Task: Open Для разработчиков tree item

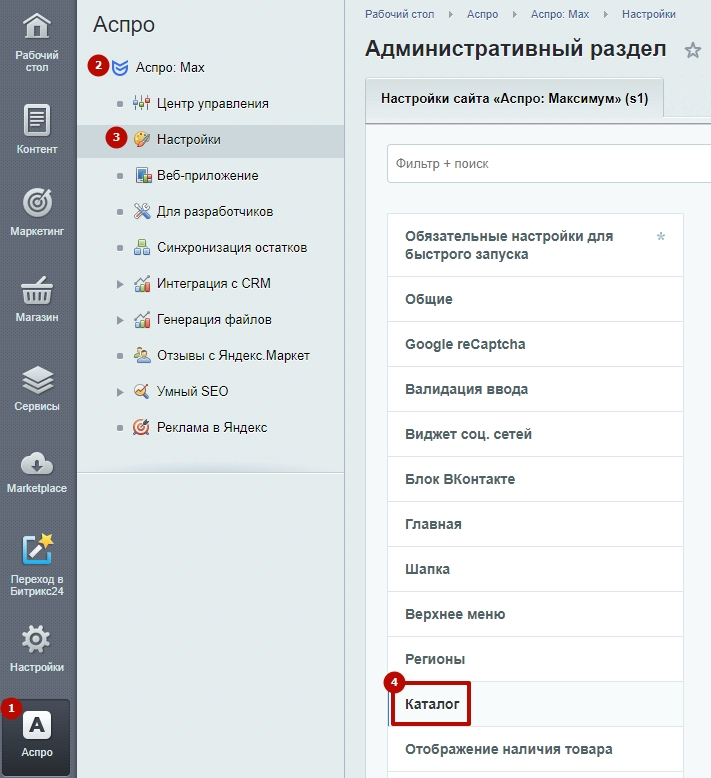Action: [215, 212]
